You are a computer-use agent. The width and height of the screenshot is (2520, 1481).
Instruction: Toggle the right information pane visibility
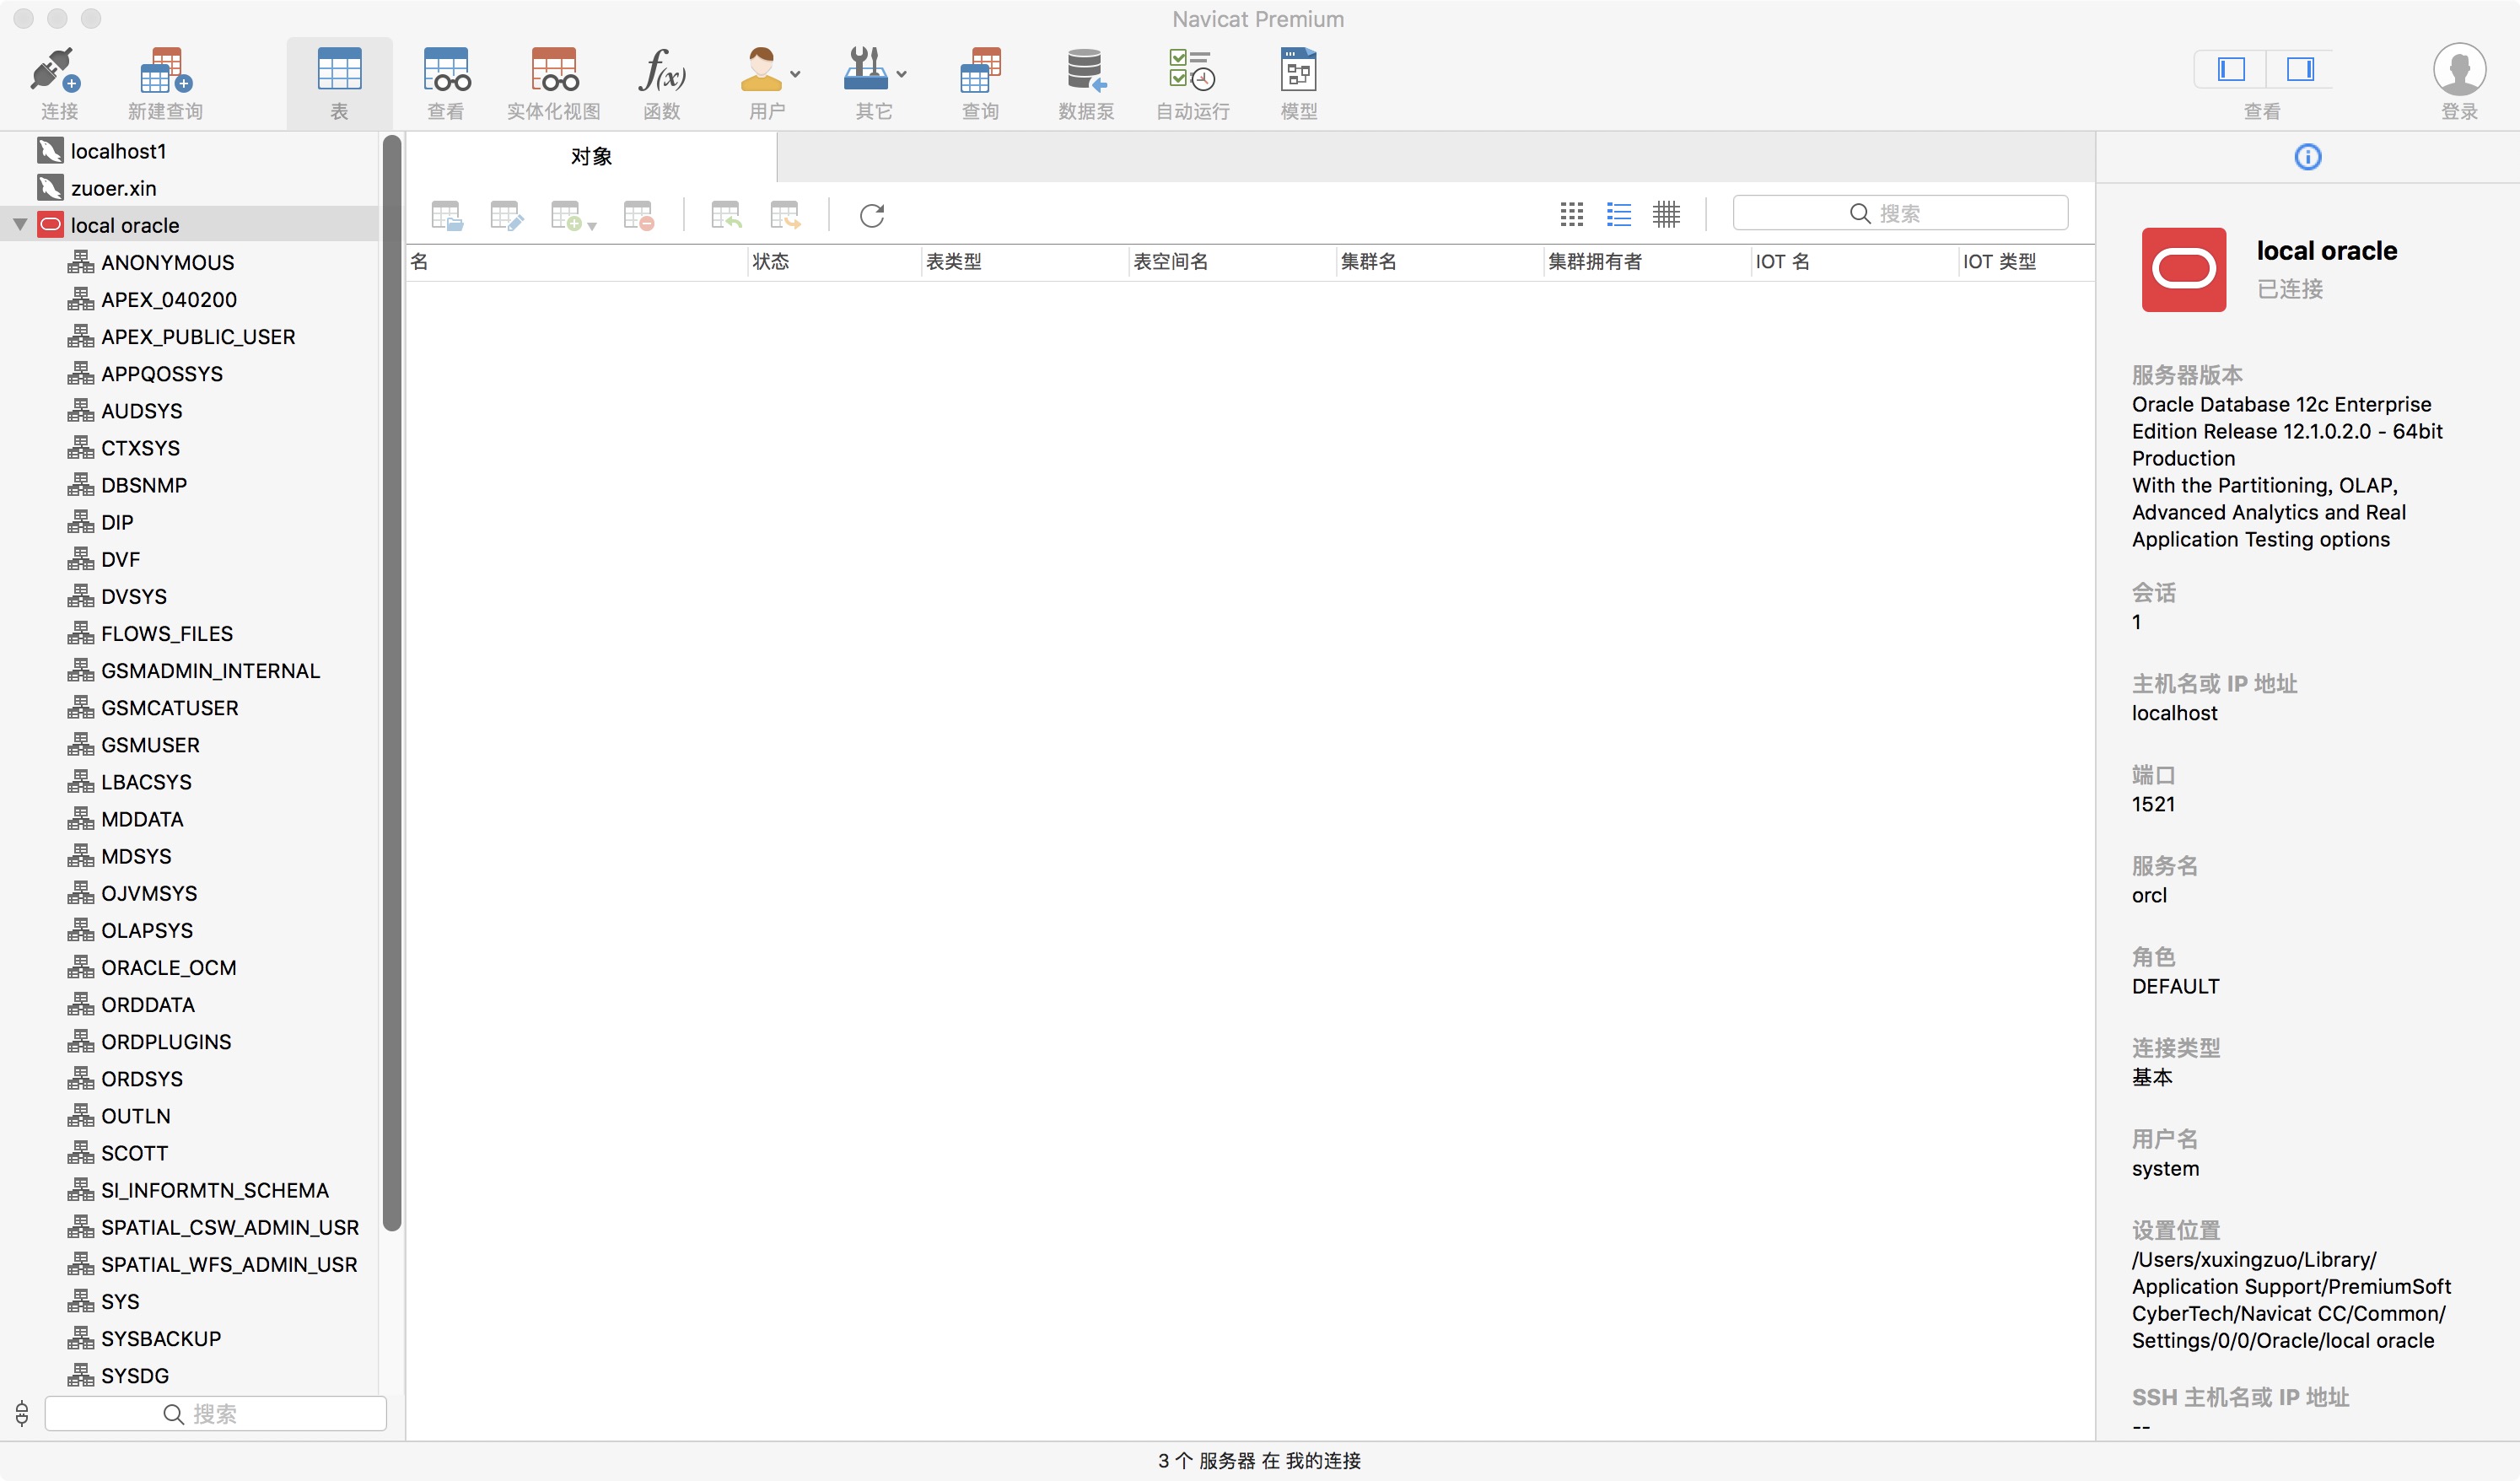[2300, 69]
